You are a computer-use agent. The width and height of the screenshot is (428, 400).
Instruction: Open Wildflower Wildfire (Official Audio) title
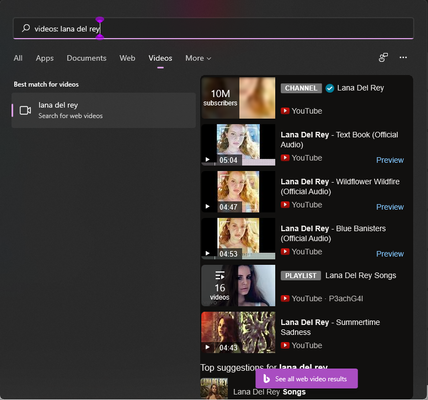click(340, 186)
